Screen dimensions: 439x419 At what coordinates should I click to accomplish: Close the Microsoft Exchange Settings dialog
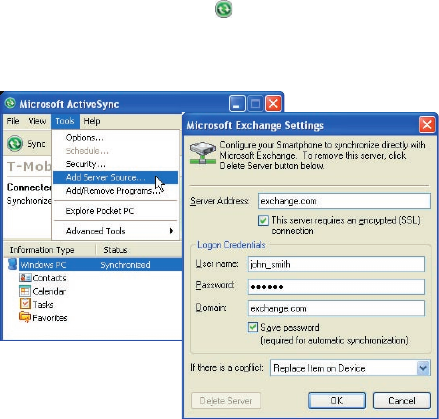pyautogui.click(x=427, y=125)
